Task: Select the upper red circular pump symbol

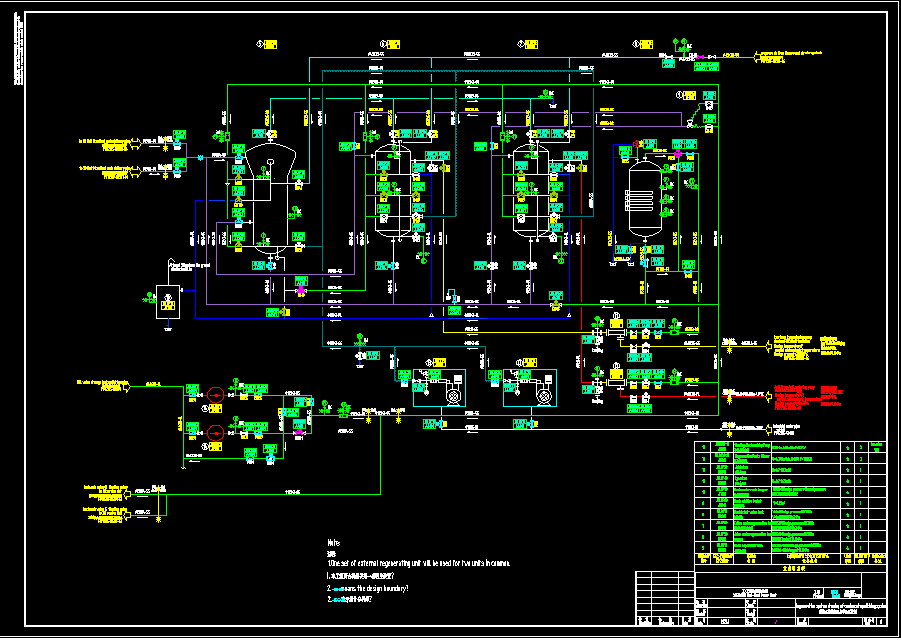Action: [x=215, y=395]
